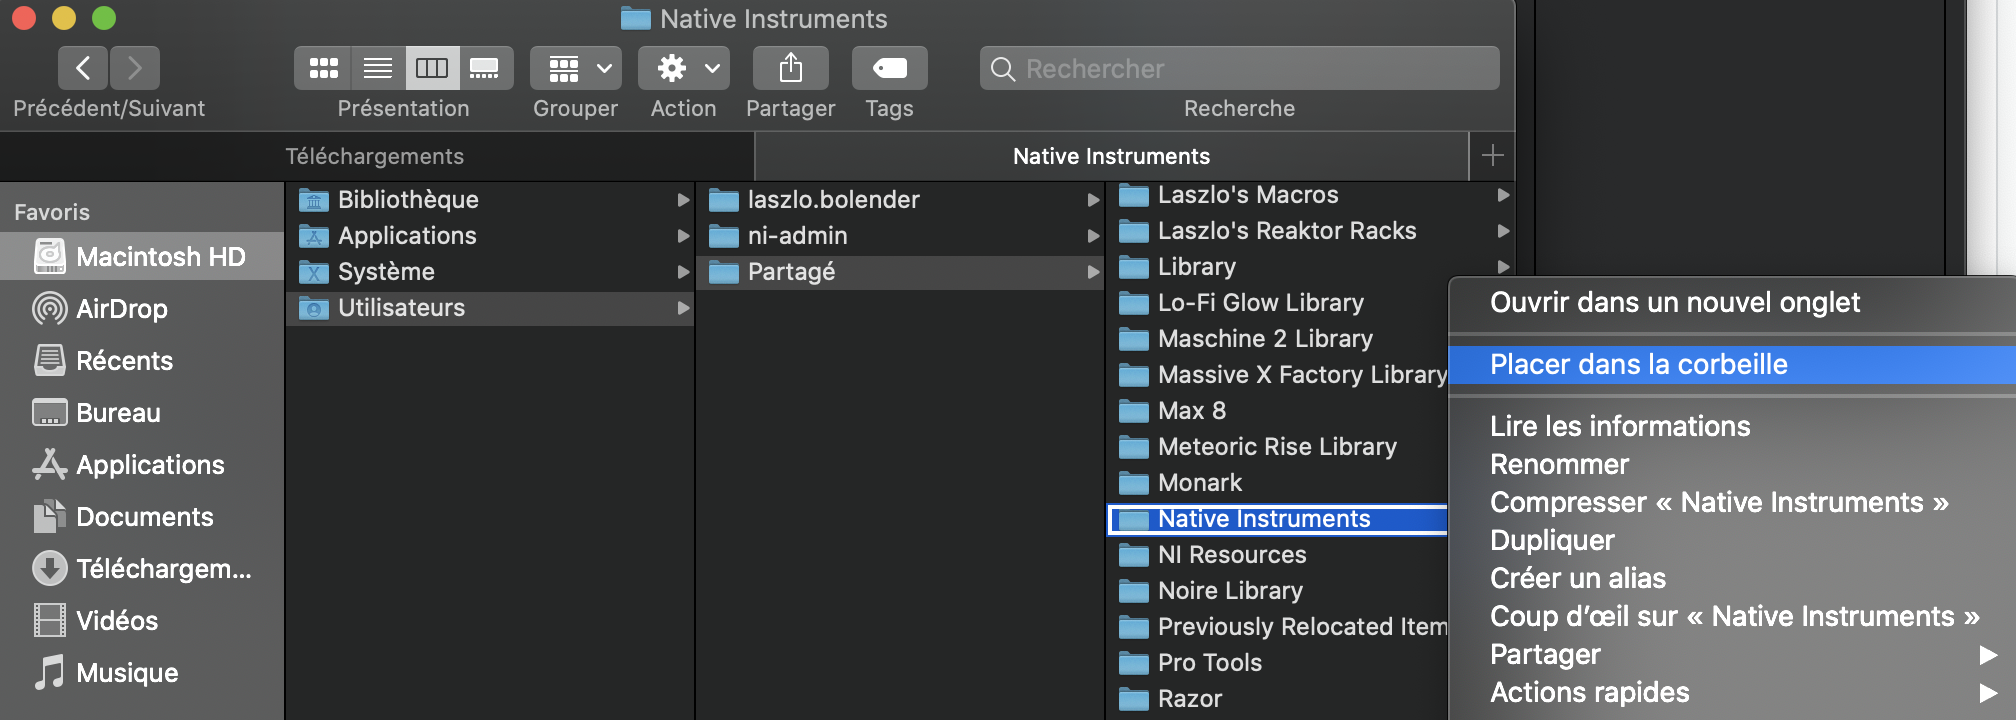Open Documents in sidebar
The image size is (2016, 720).
(142, 517)
